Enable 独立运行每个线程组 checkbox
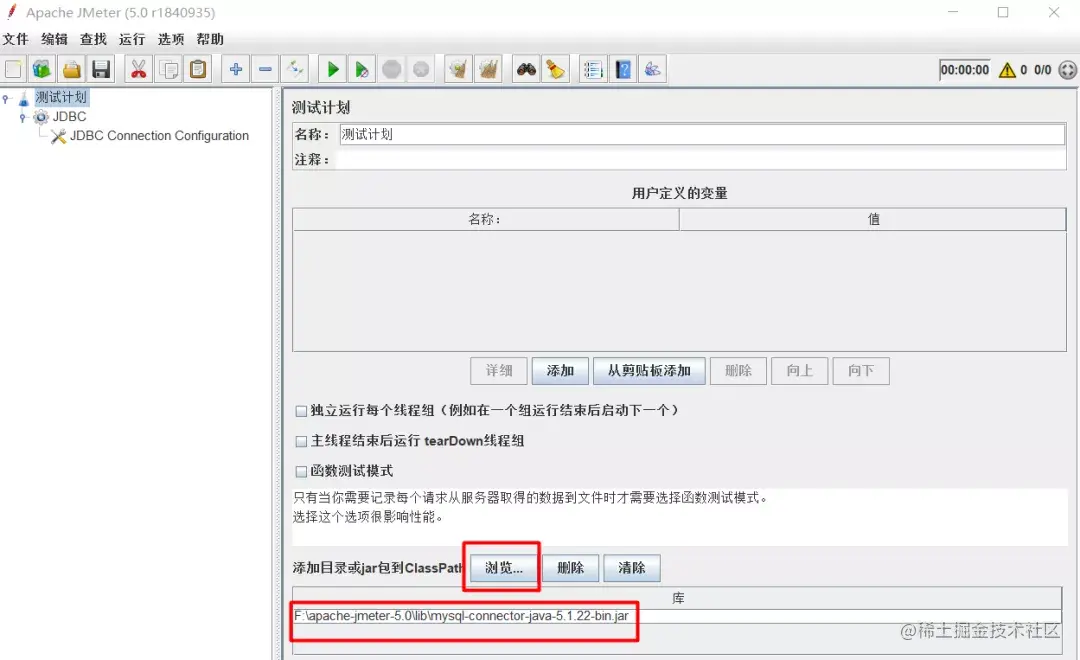Image resolution: width=1080 pixels, height=660 pixels. (301, 411)
